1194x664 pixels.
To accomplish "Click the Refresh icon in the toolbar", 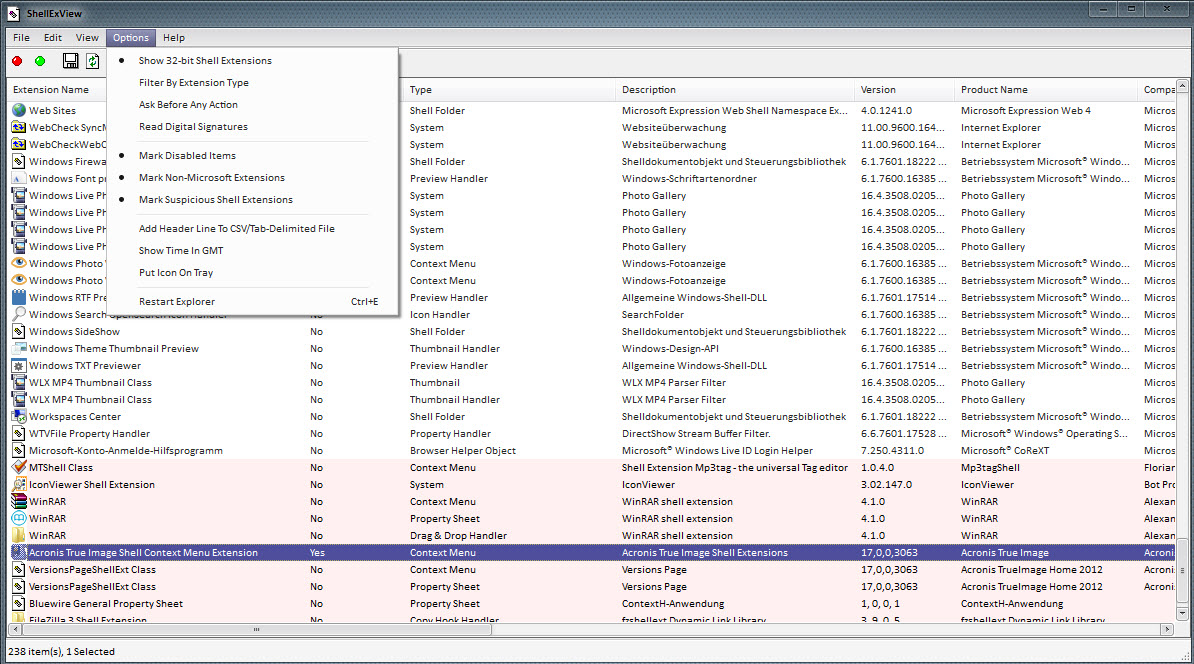I will [x=93, y=61].
